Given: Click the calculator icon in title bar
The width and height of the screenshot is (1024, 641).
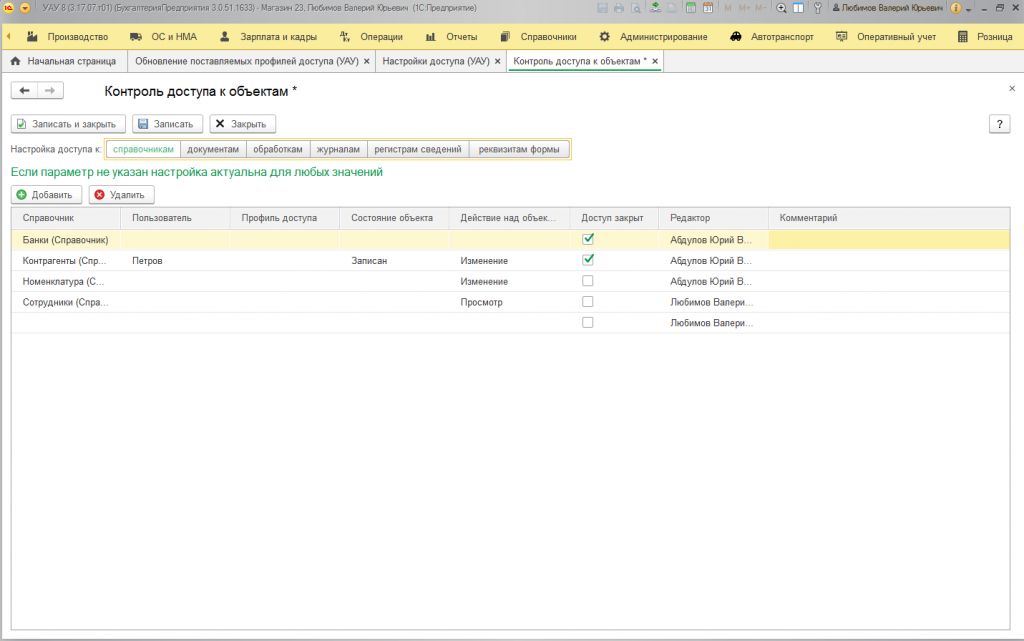Looking at the screenshot, I should click(x=690, y=8).
